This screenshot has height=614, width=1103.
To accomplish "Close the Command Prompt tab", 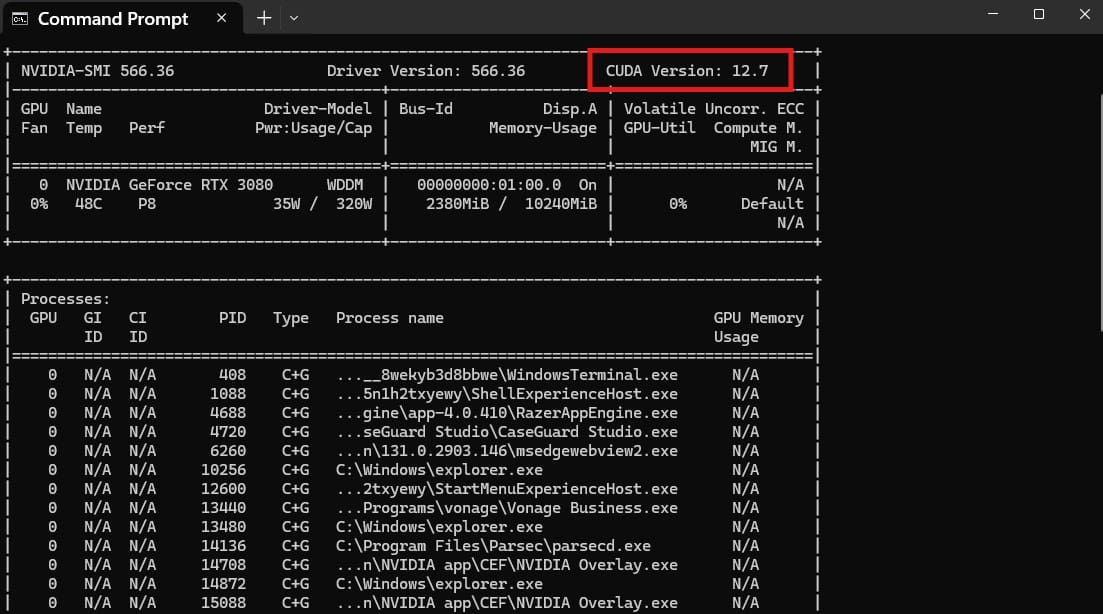I will click(221, 17).
